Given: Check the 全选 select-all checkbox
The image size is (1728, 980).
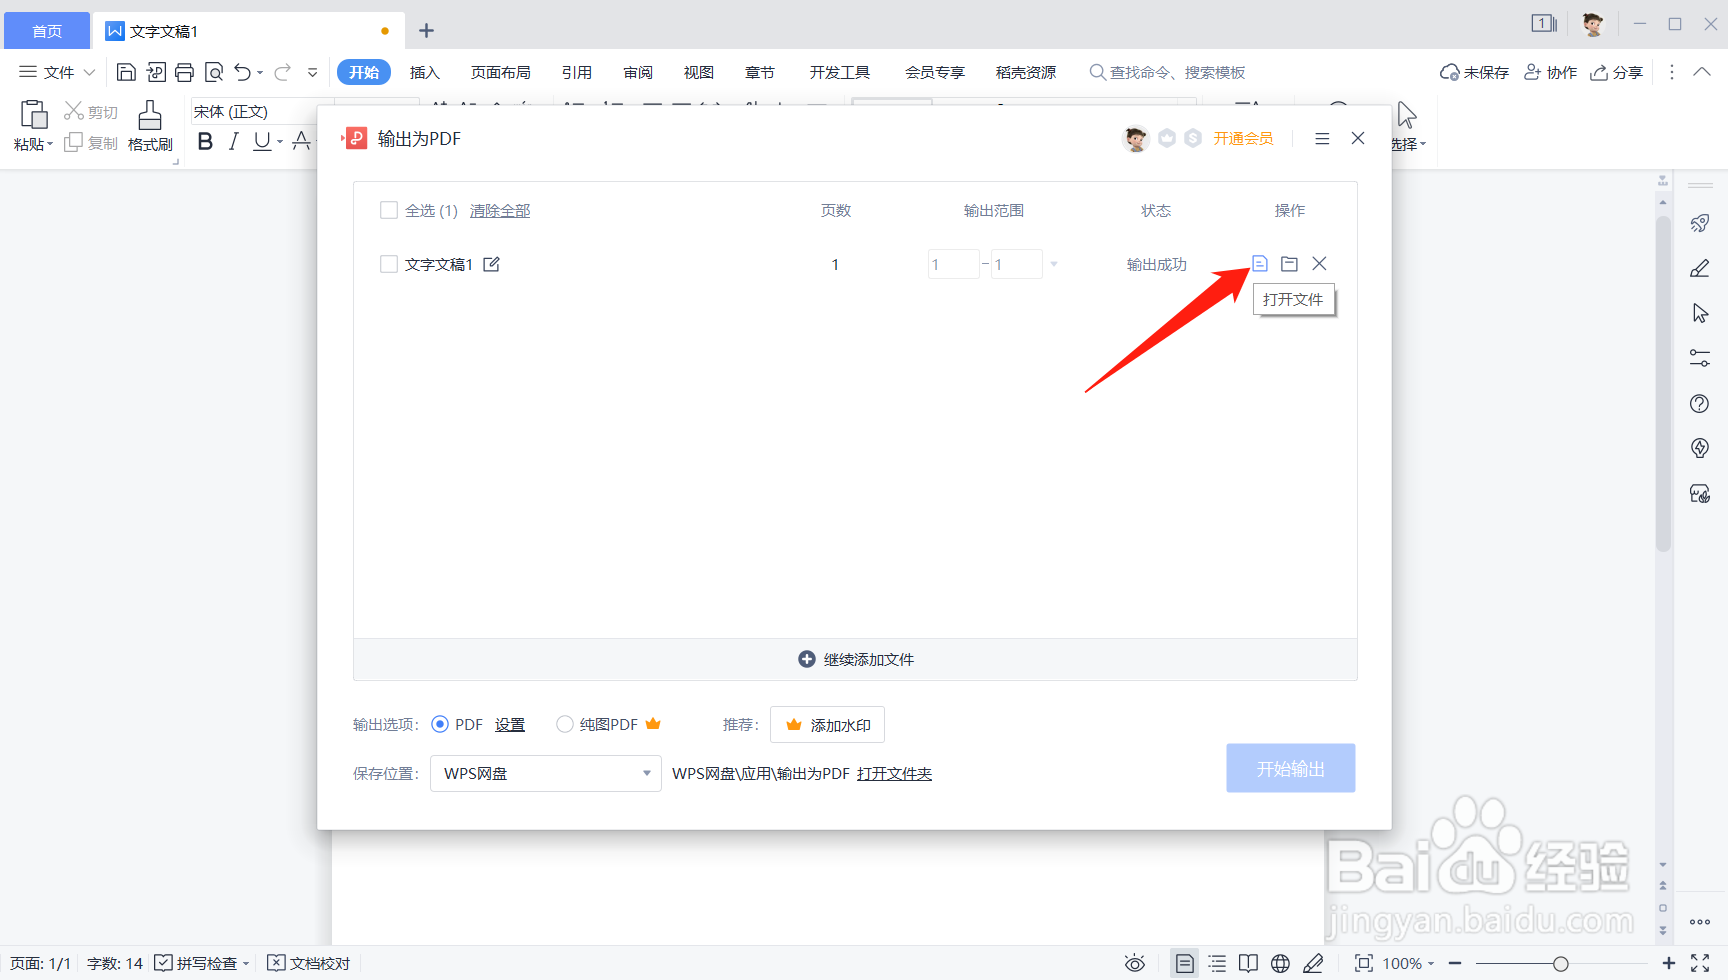Looking at the screenshot, I should (x=389, y=210).
